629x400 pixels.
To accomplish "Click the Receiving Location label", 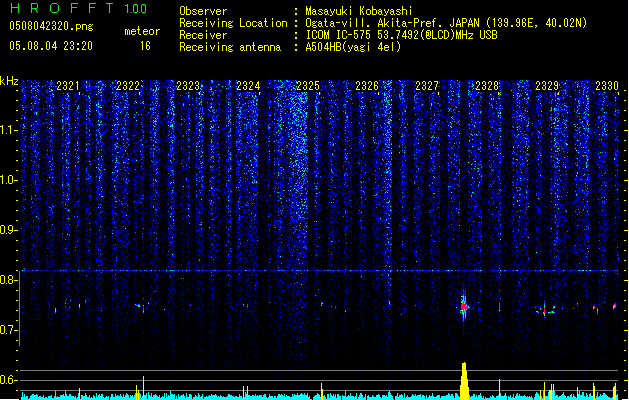I will click(x=233, y=23).
